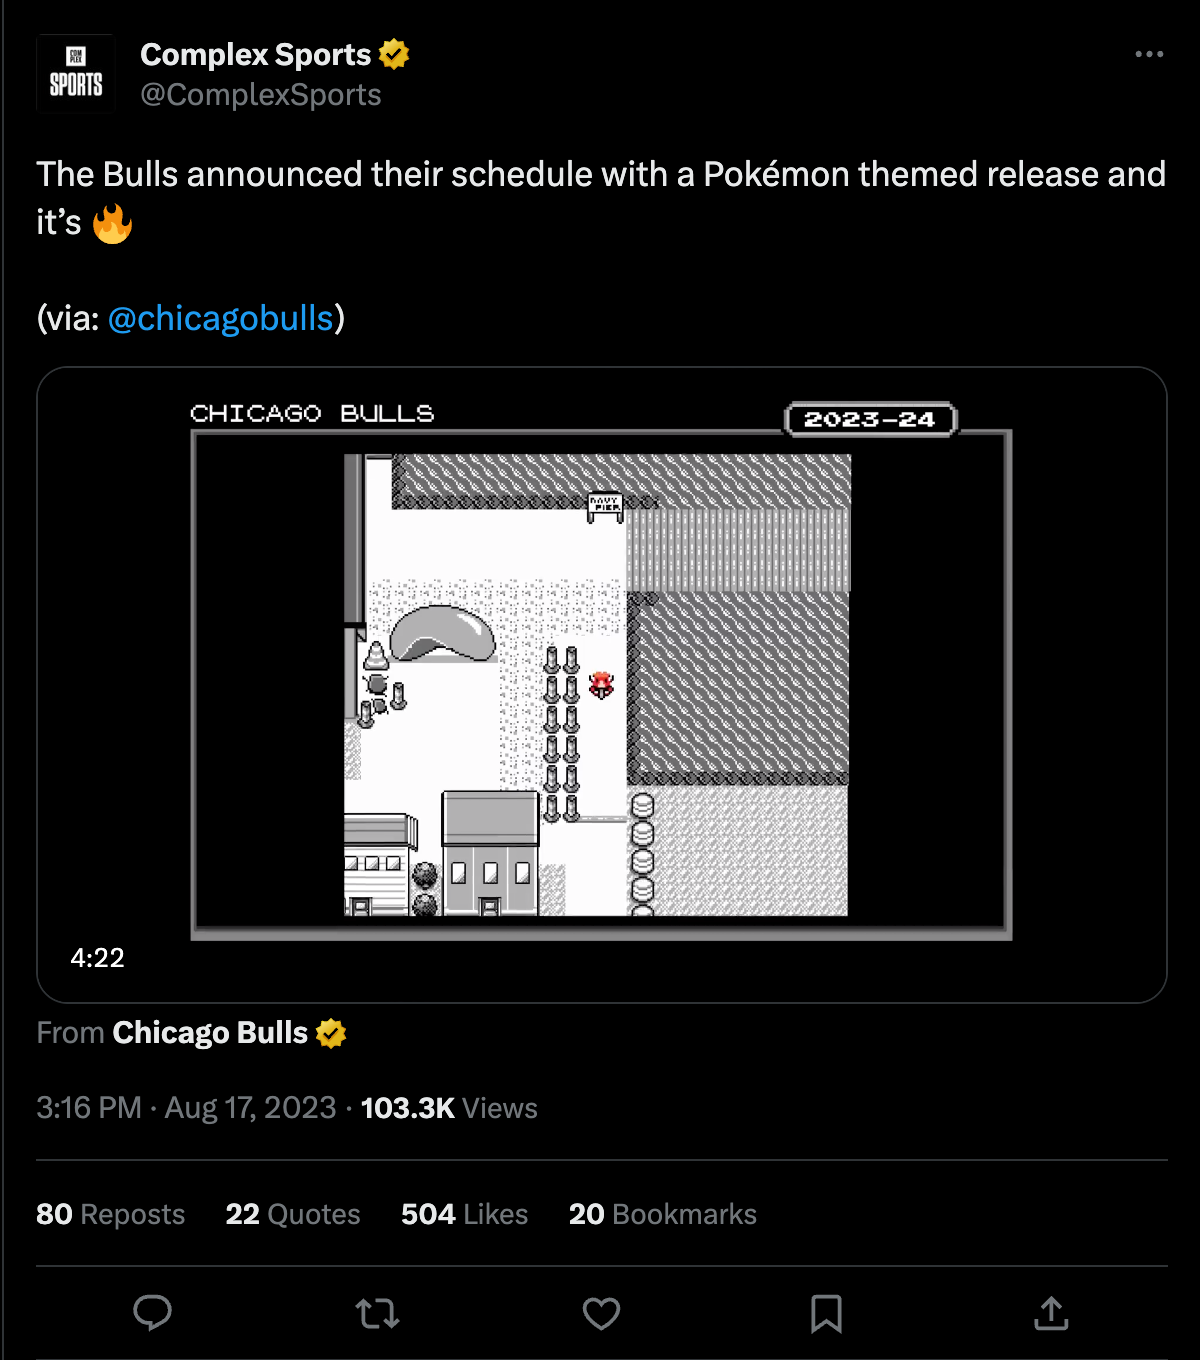Repost this tweet using the repost icon

tap(377, 1312)
